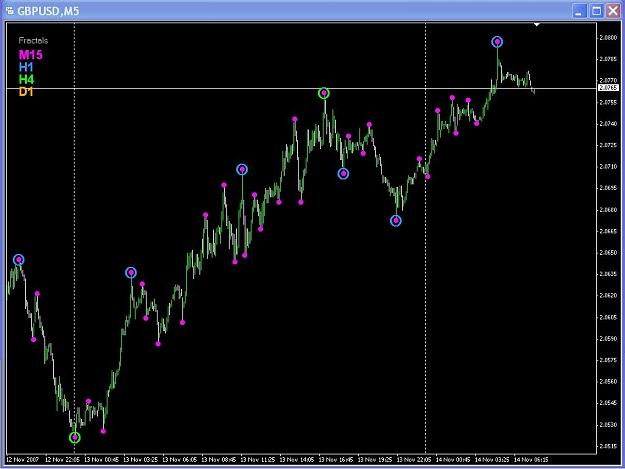Viewport: 625px width, 469px height.
Task: Close the GBPUSD,M5 chart window
Action: tap(613, 11)
